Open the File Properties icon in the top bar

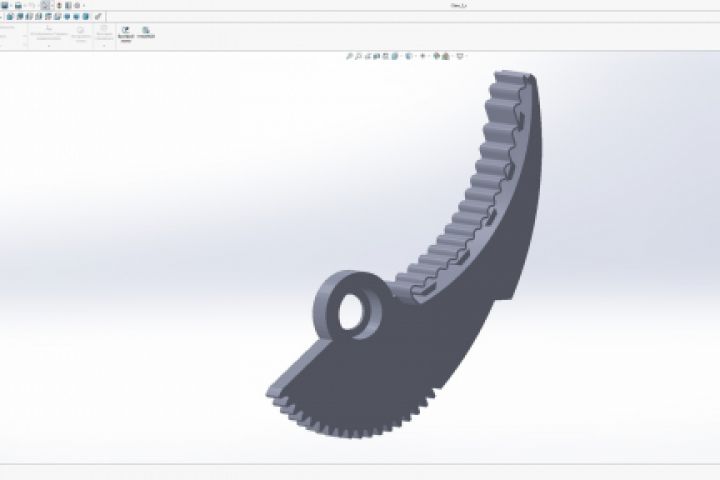pyautogui.click(x=68, y=6)
